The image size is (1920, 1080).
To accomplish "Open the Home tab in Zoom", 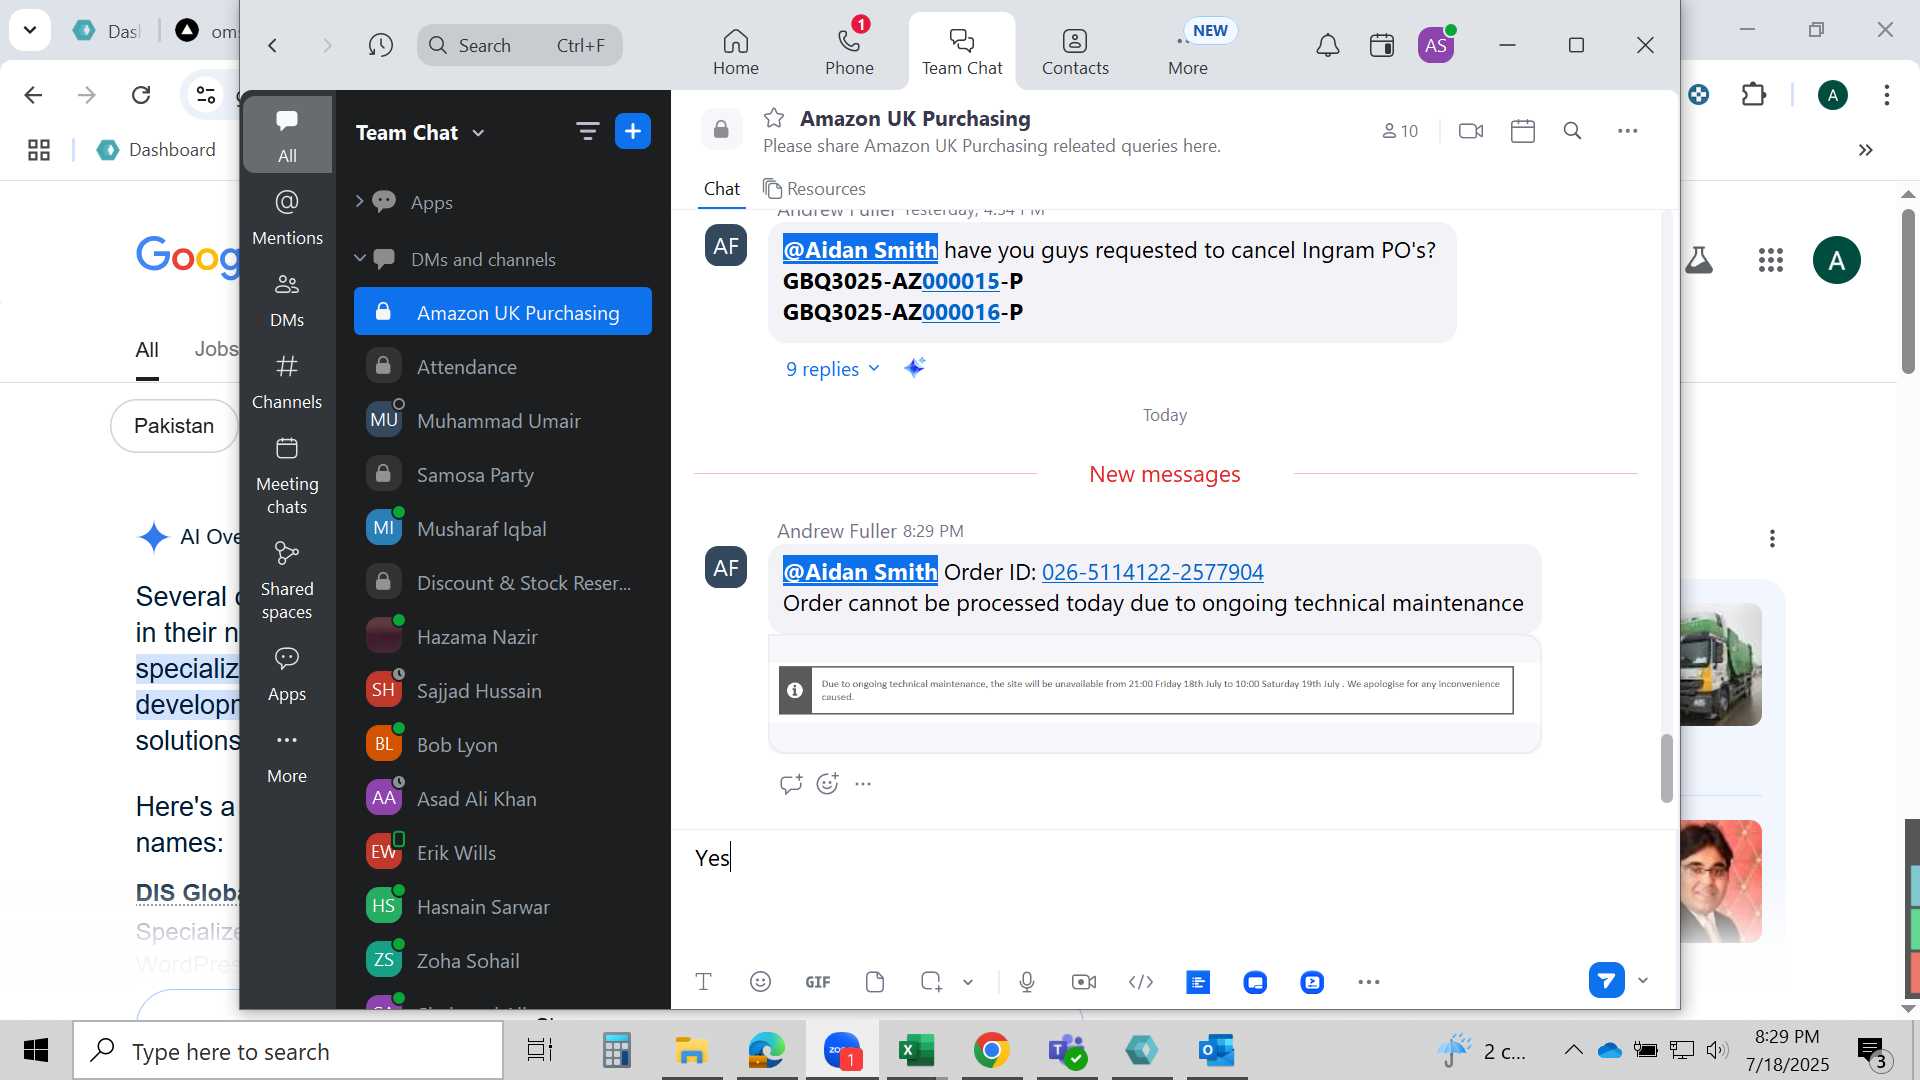I will pos(735,52).
